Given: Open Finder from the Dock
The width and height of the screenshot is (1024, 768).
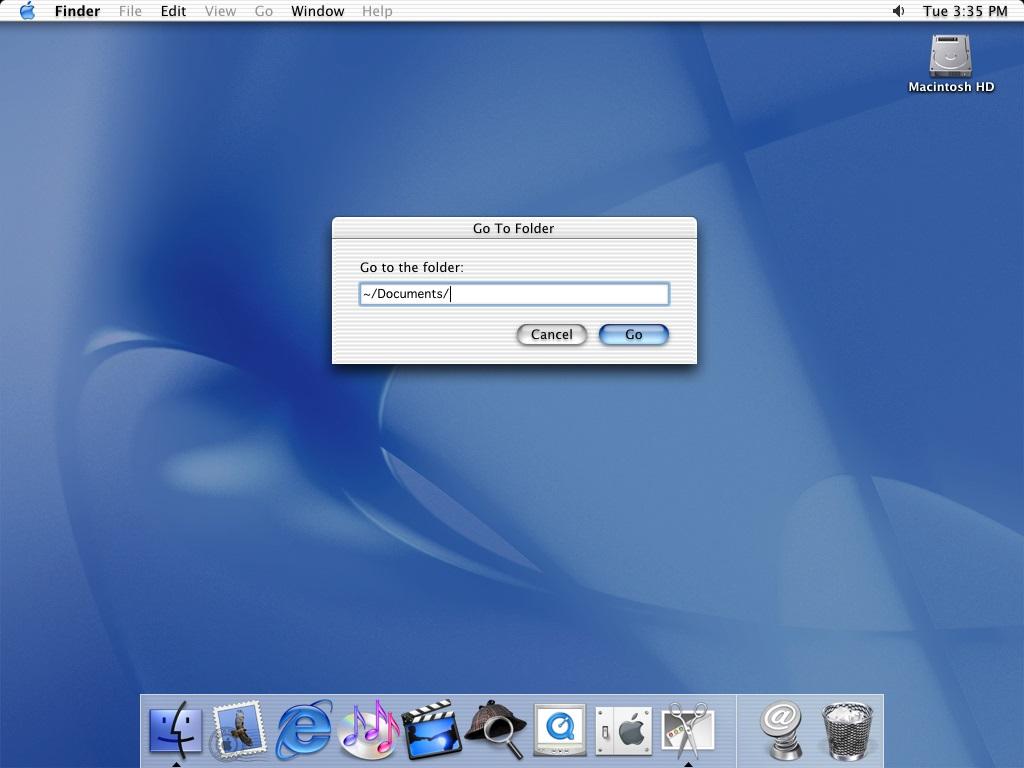Looking at the screenshot, I should (176, 730).
